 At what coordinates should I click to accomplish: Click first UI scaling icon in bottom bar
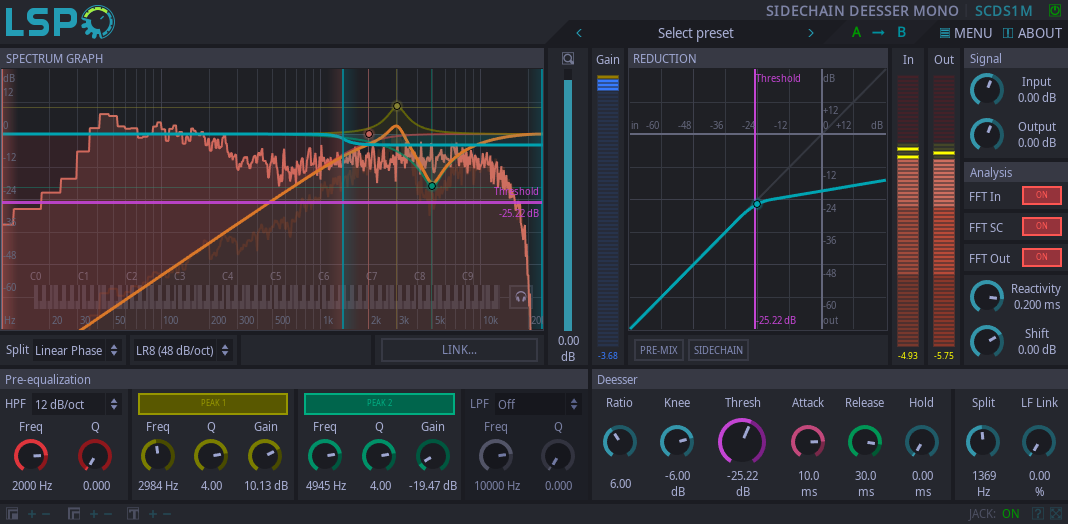click(x=12, y=513)
